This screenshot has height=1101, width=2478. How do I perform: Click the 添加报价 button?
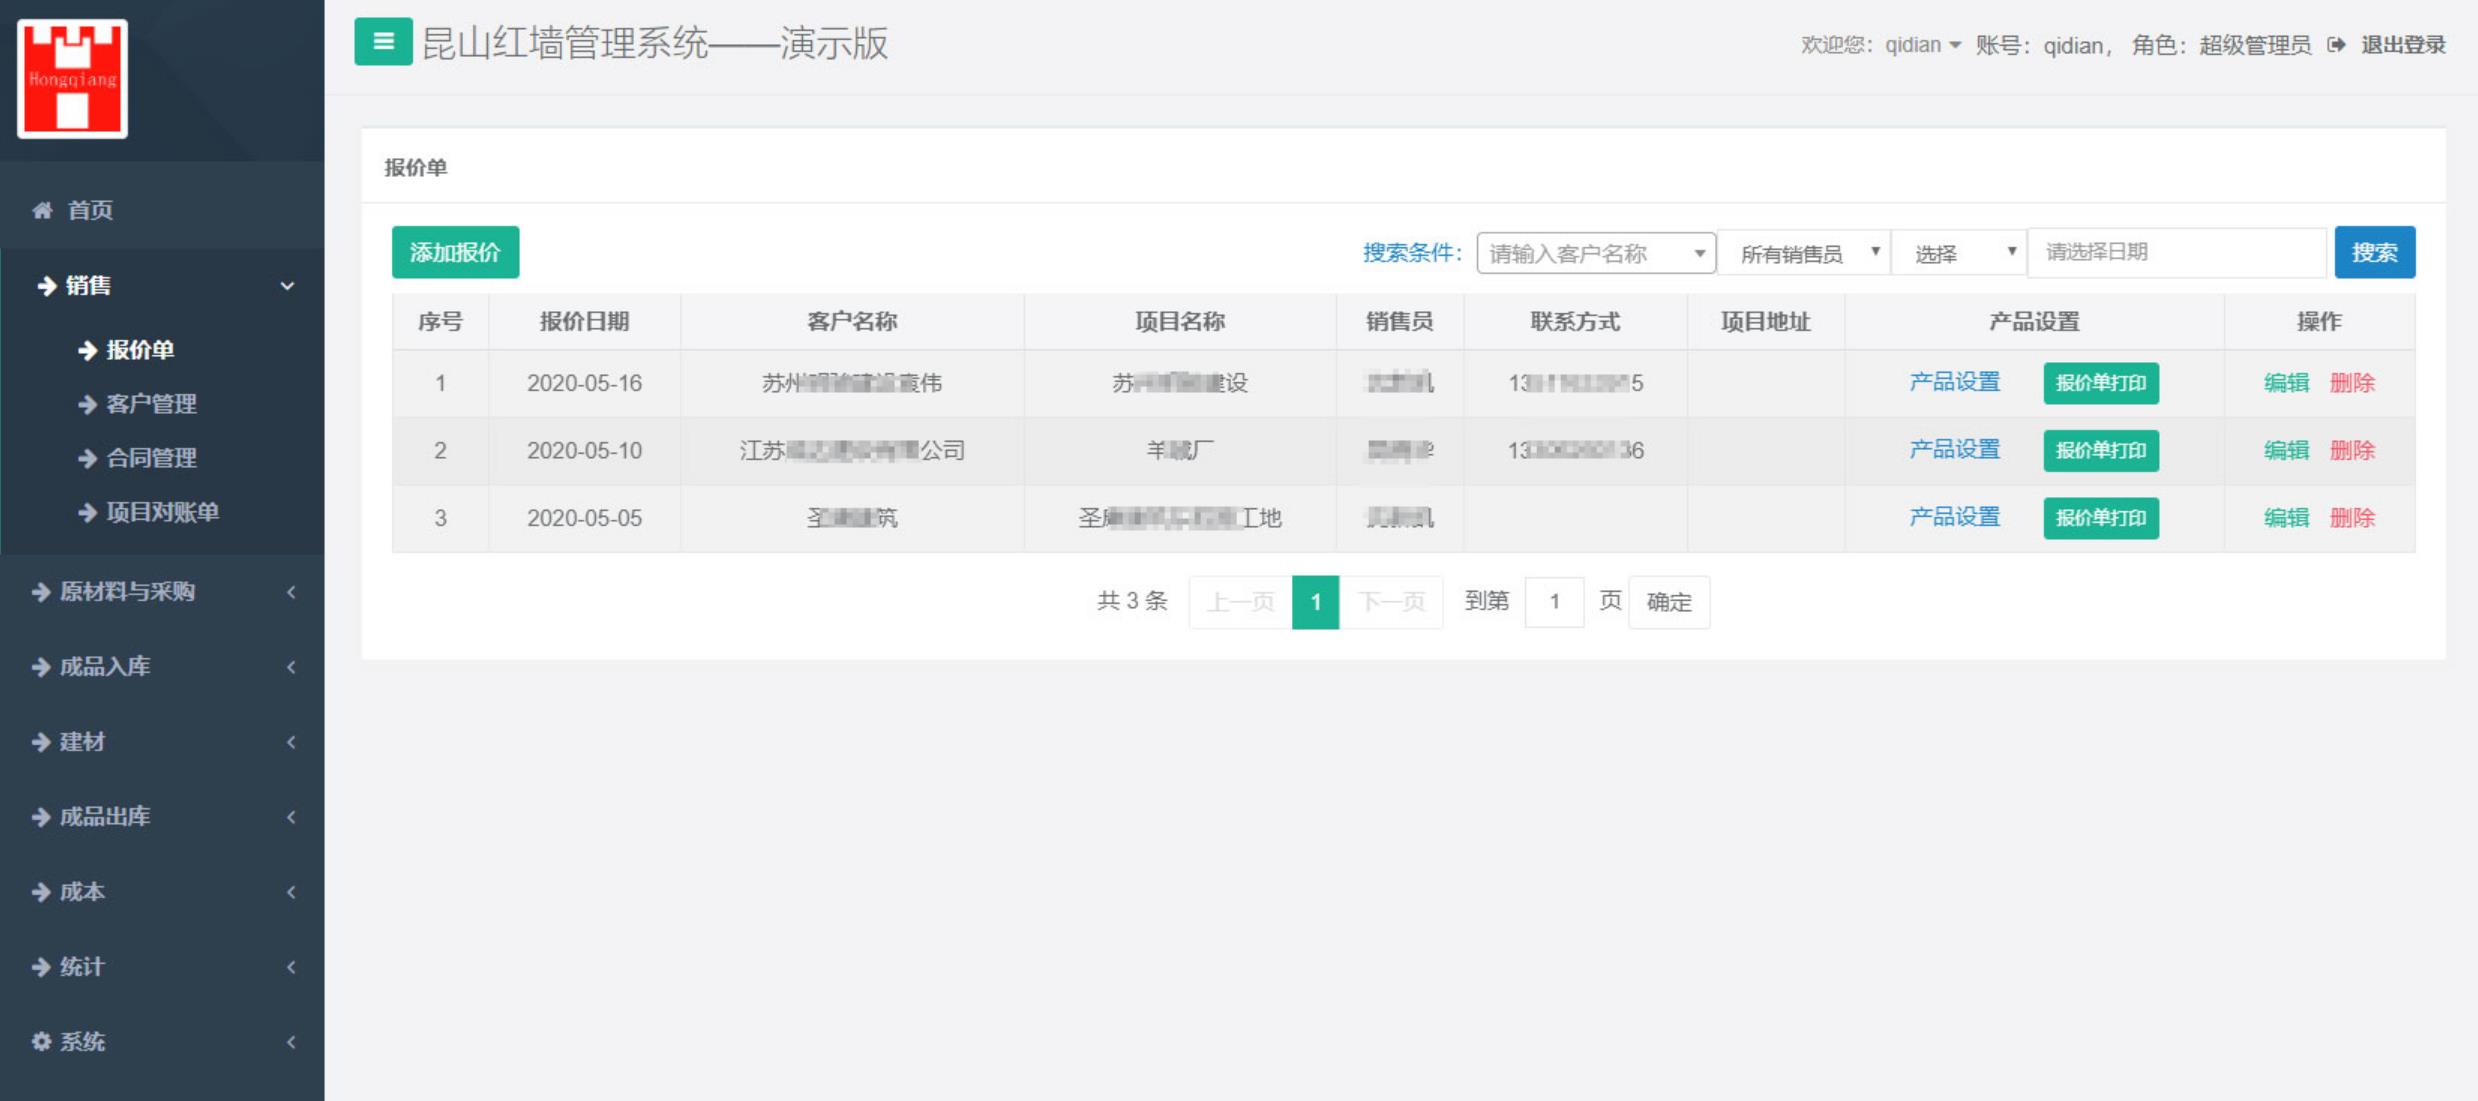click(x=455, y=252)
